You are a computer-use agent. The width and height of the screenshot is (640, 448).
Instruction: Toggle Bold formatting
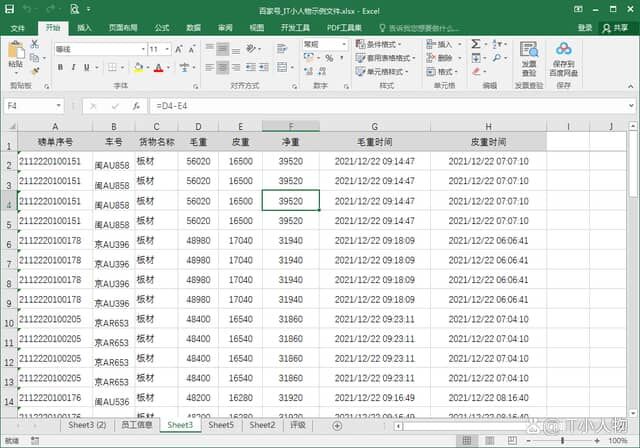click(x=61, y=68)
